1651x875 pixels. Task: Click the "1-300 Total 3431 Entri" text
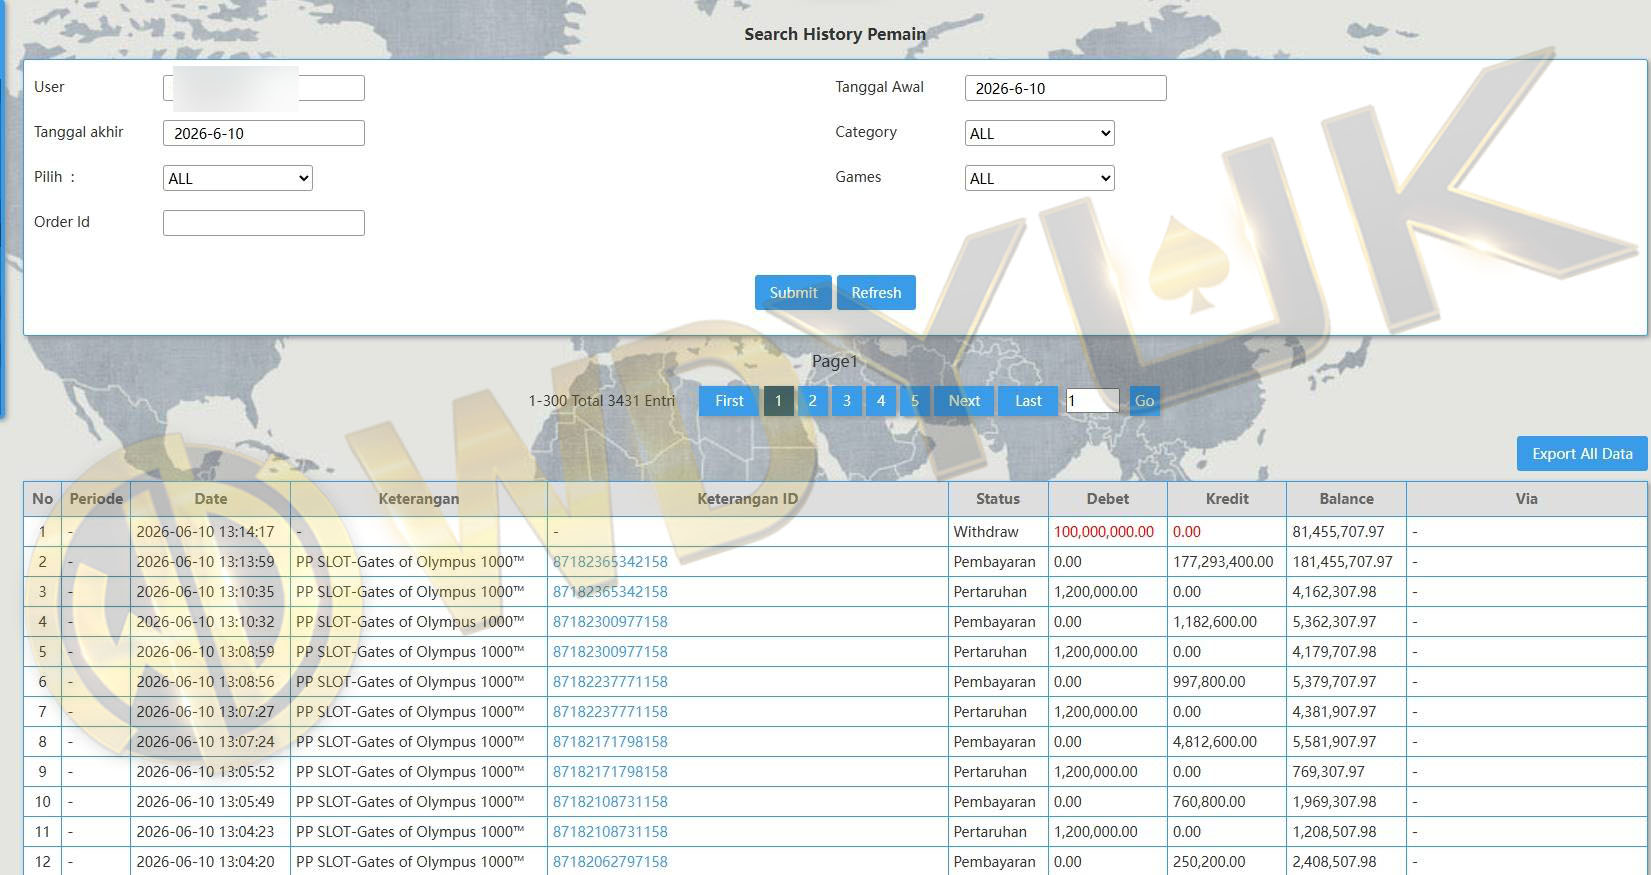pyautogui.click(x=601, y=401)
